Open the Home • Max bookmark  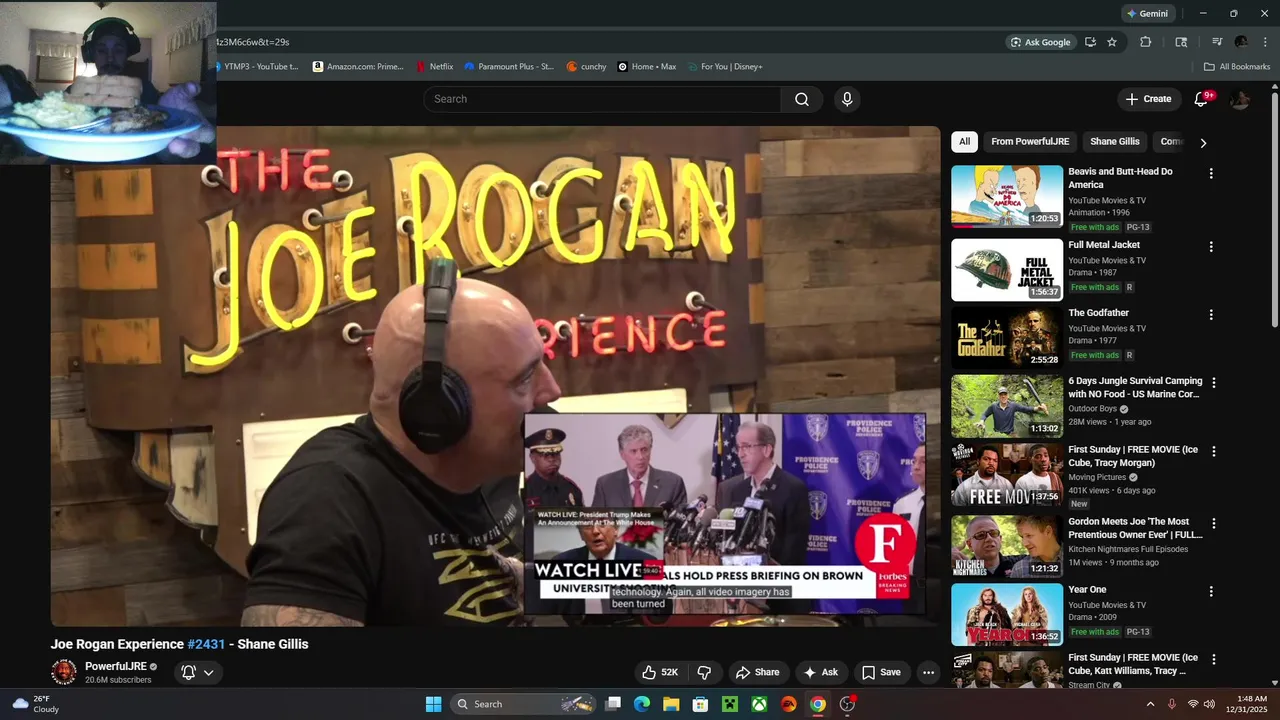pos(647,67)
